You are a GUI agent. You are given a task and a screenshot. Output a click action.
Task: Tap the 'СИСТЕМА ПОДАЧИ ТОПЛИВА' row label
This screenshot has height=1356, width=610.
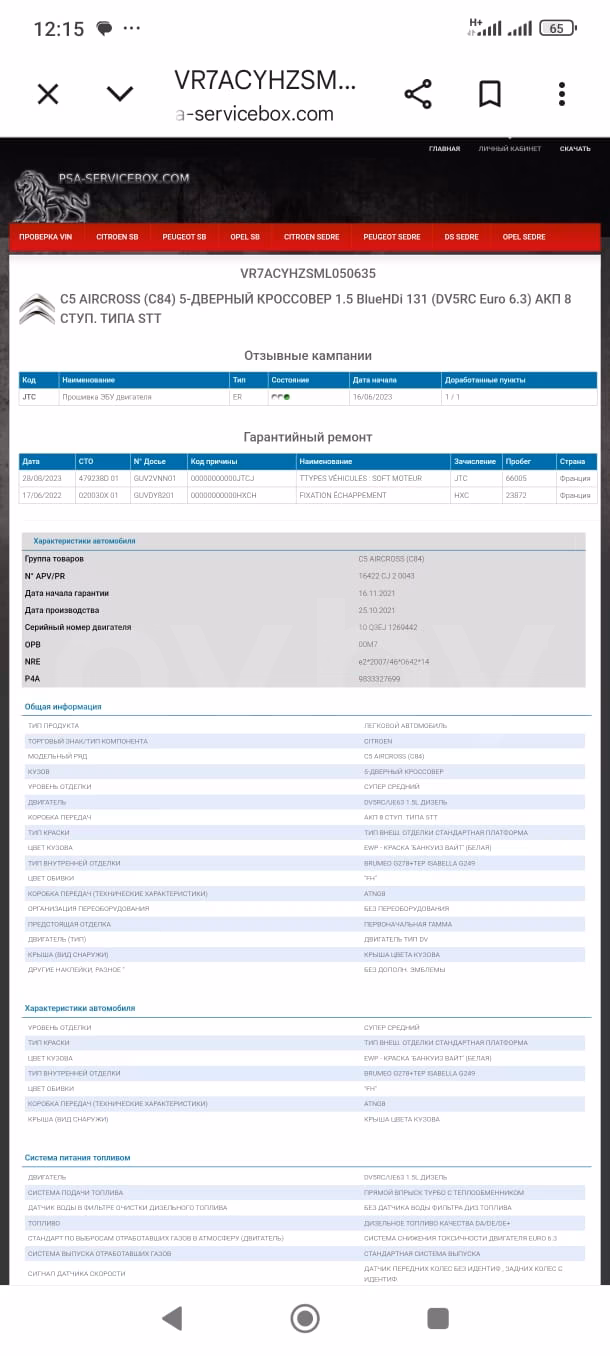pos(75,1193)
